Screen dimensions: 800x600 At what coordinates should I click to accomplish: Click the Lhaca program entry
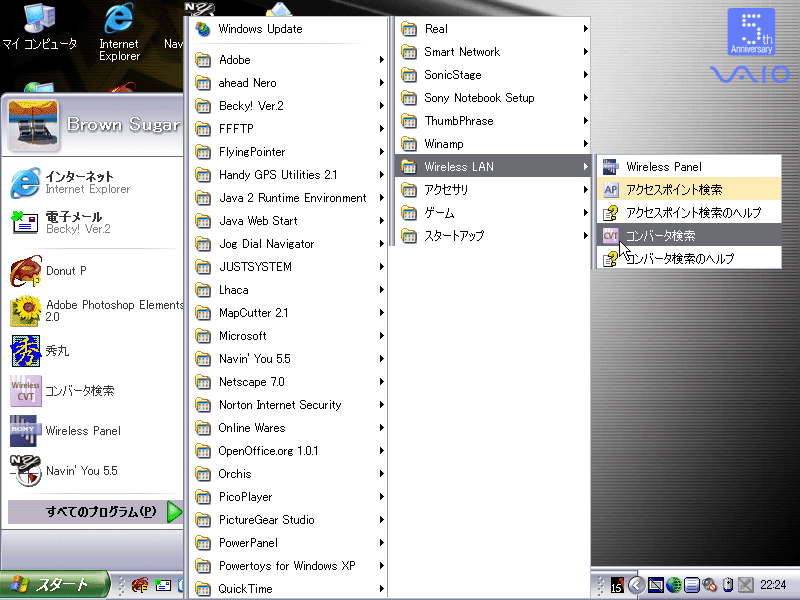point(289,290)
